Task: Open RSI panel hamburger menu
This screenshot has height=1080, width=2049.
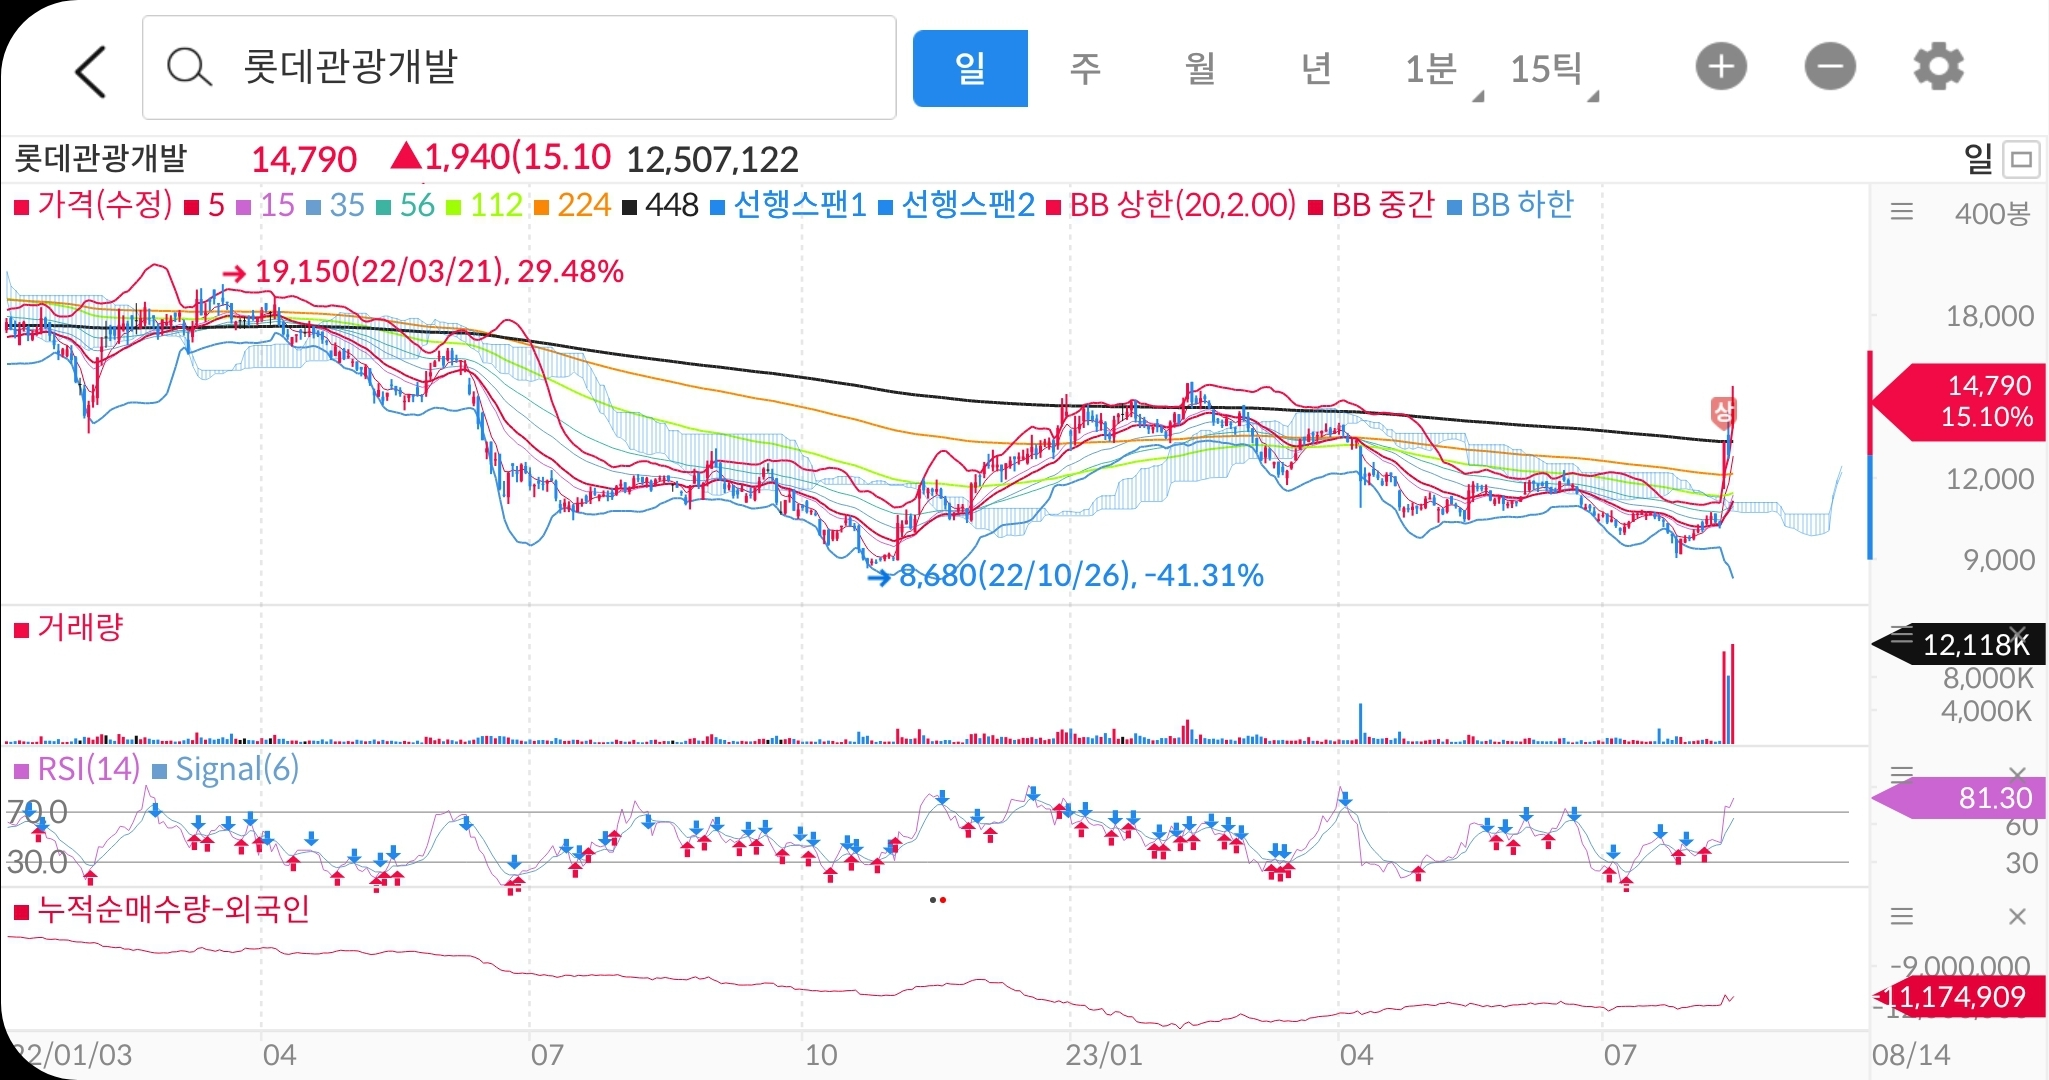Action: (x=1901, y=773)
